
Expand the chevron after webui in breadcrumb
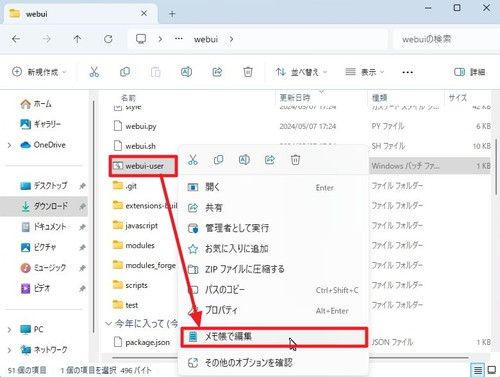(x=231, y=39)
